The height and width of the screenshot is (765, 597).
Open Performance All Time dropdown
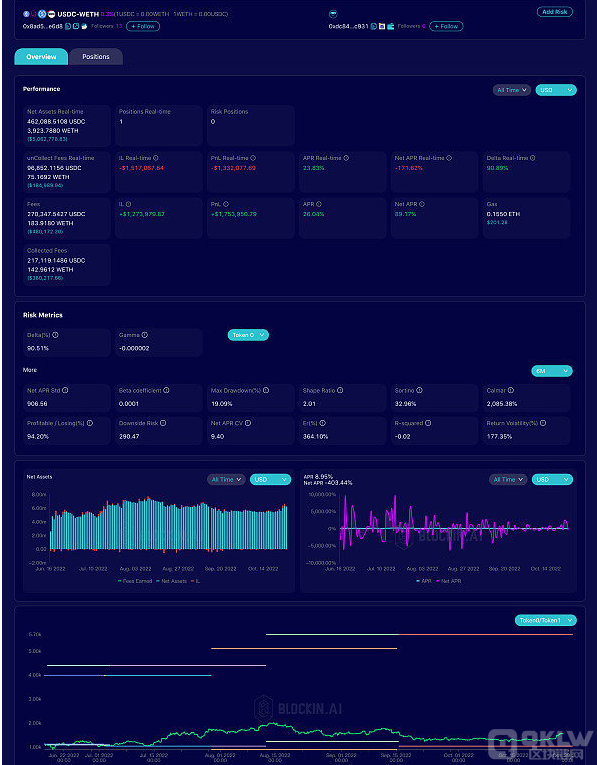tap(512, 90)
